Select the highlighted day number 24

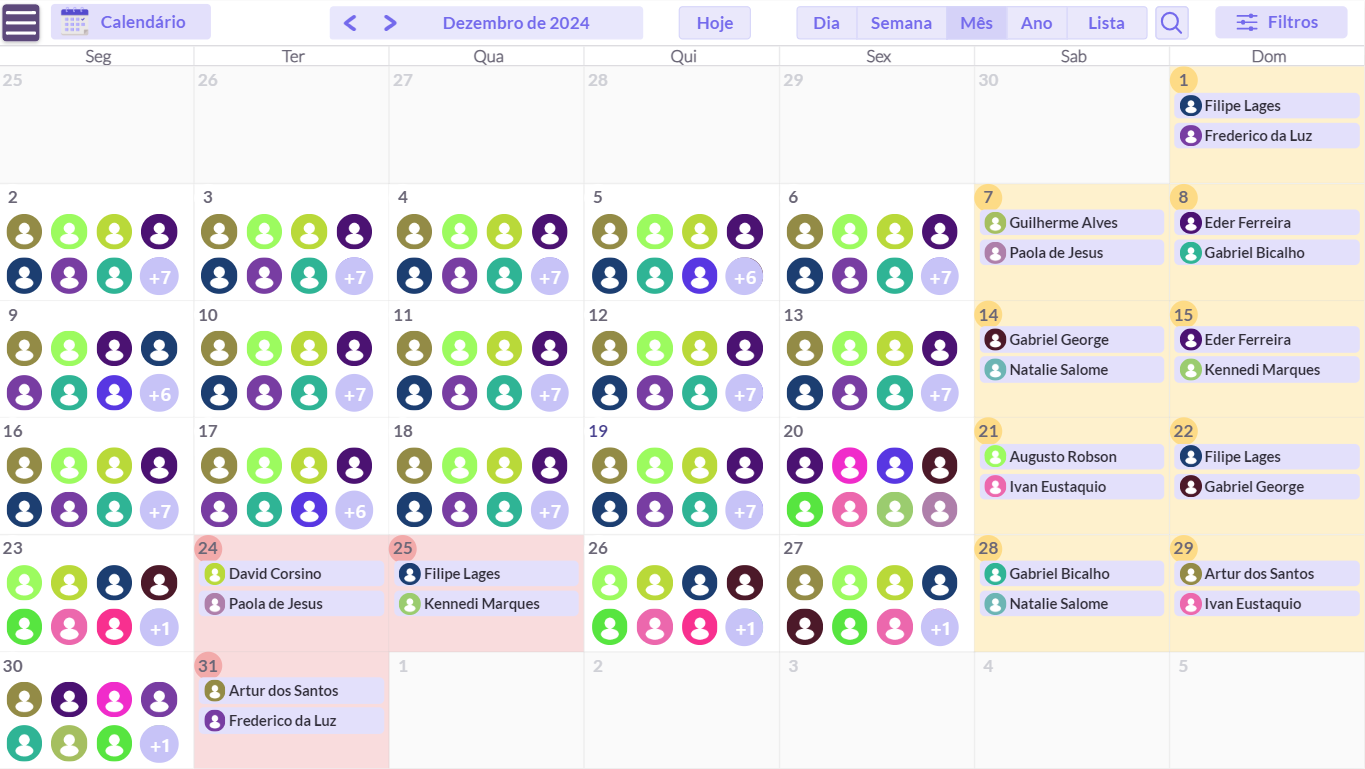click(x=208, y=548)
